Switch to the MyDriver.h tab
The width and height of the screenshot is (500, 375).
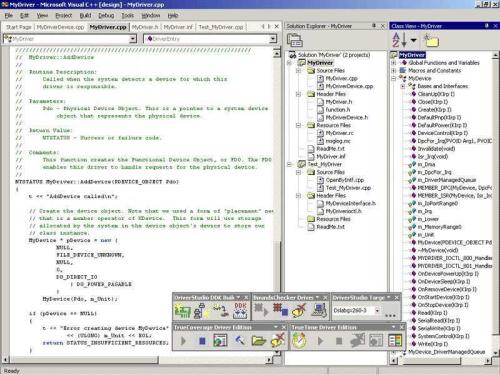click(145, 27)
